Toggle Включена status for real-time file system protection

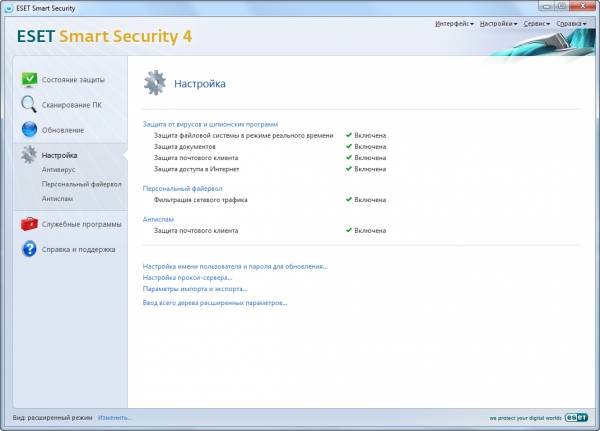coord(370,135)
